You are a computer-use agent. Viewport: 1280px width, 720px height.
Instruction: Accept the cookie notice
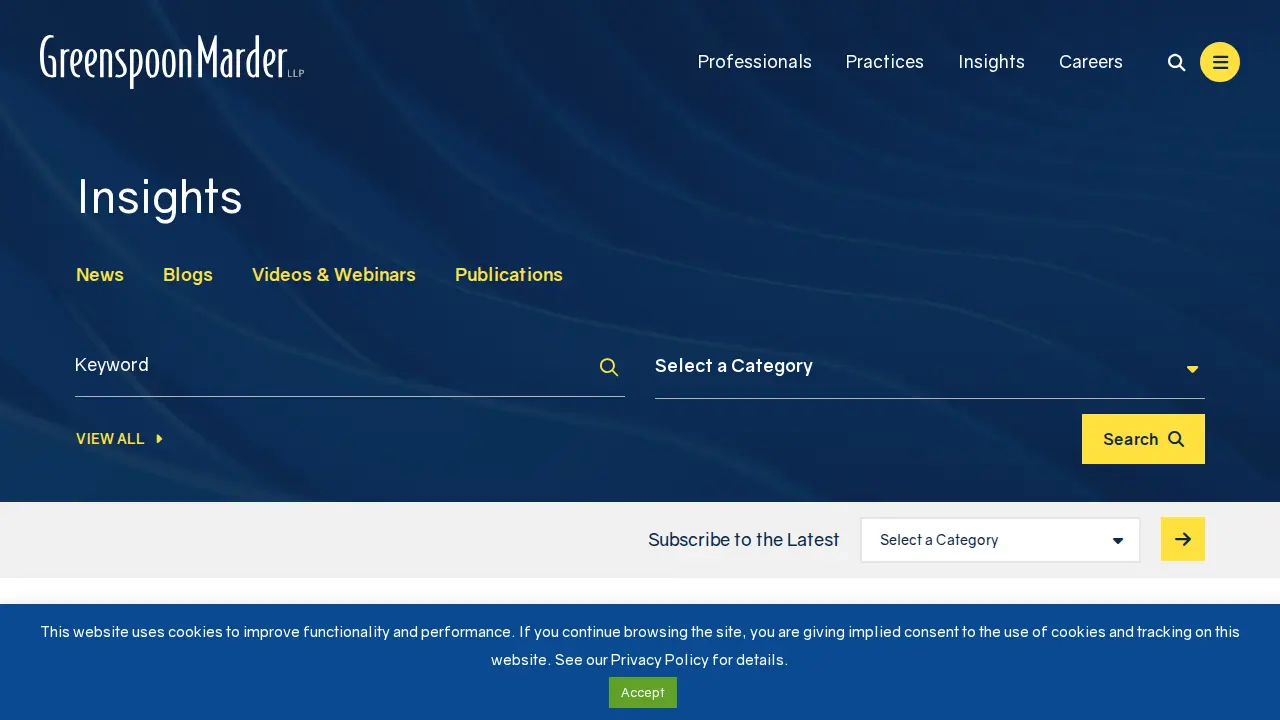click(643, 692)
